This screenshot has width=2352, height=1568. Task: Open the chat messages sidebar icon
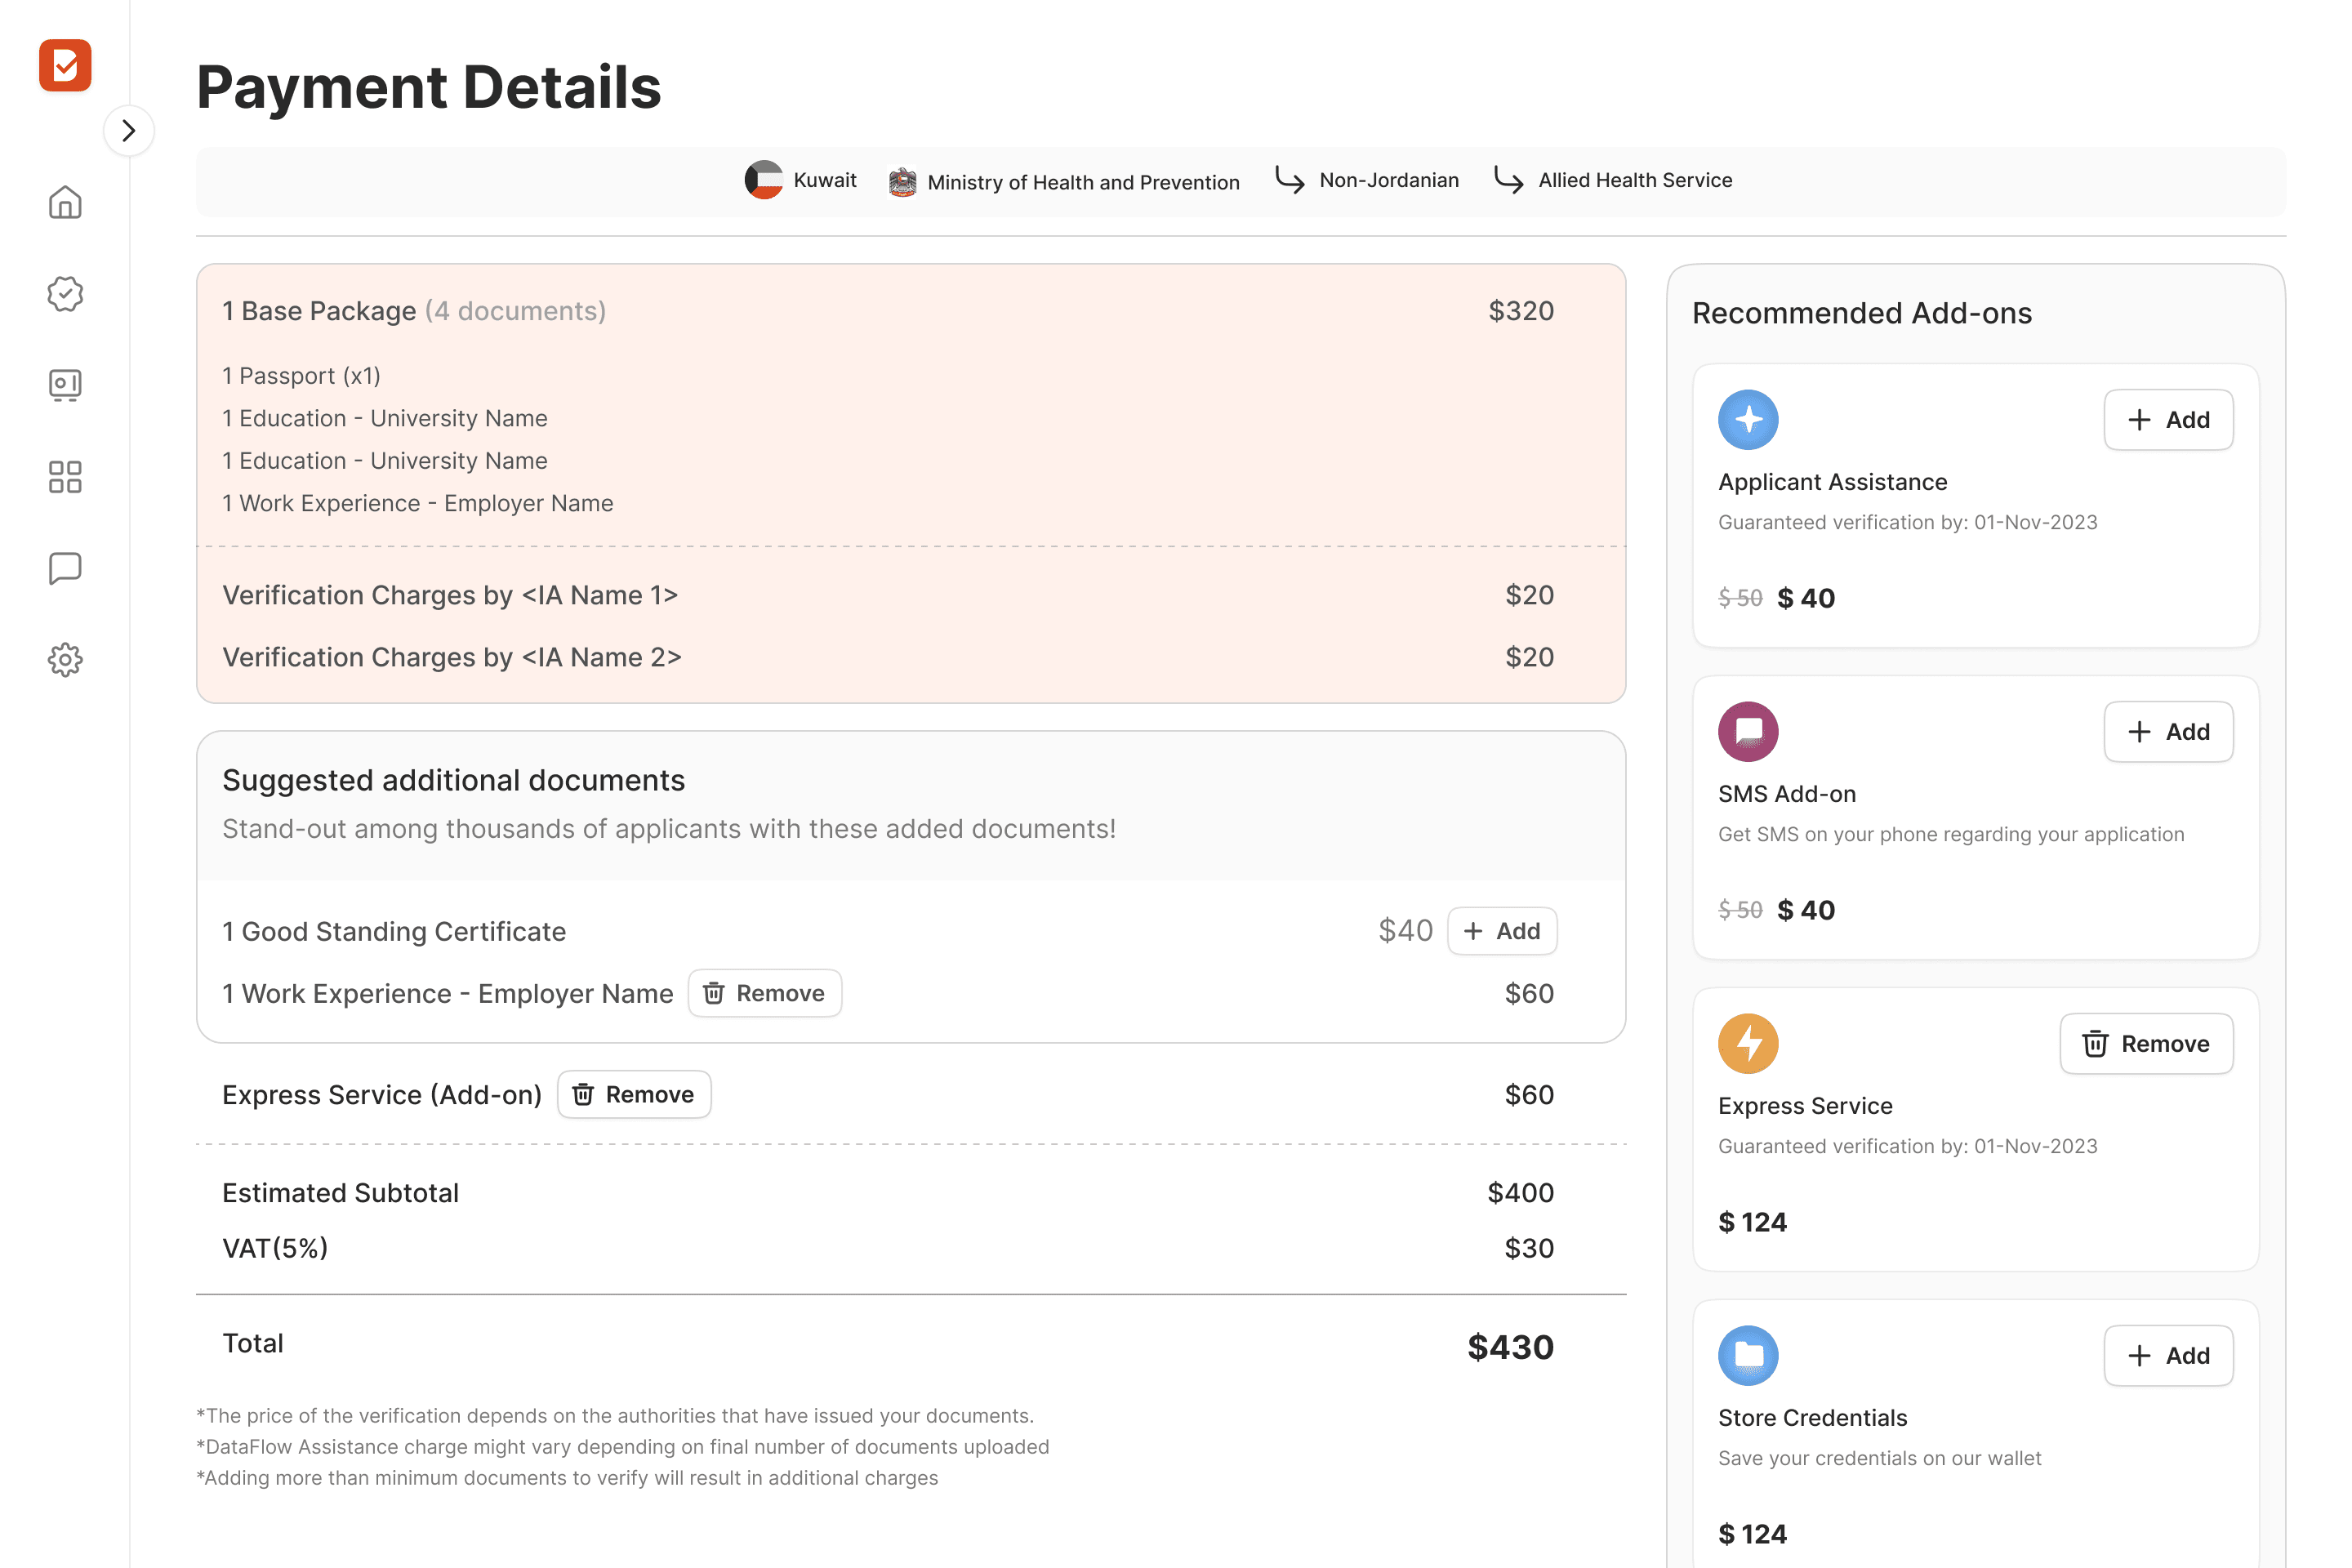tap(65, 568)
